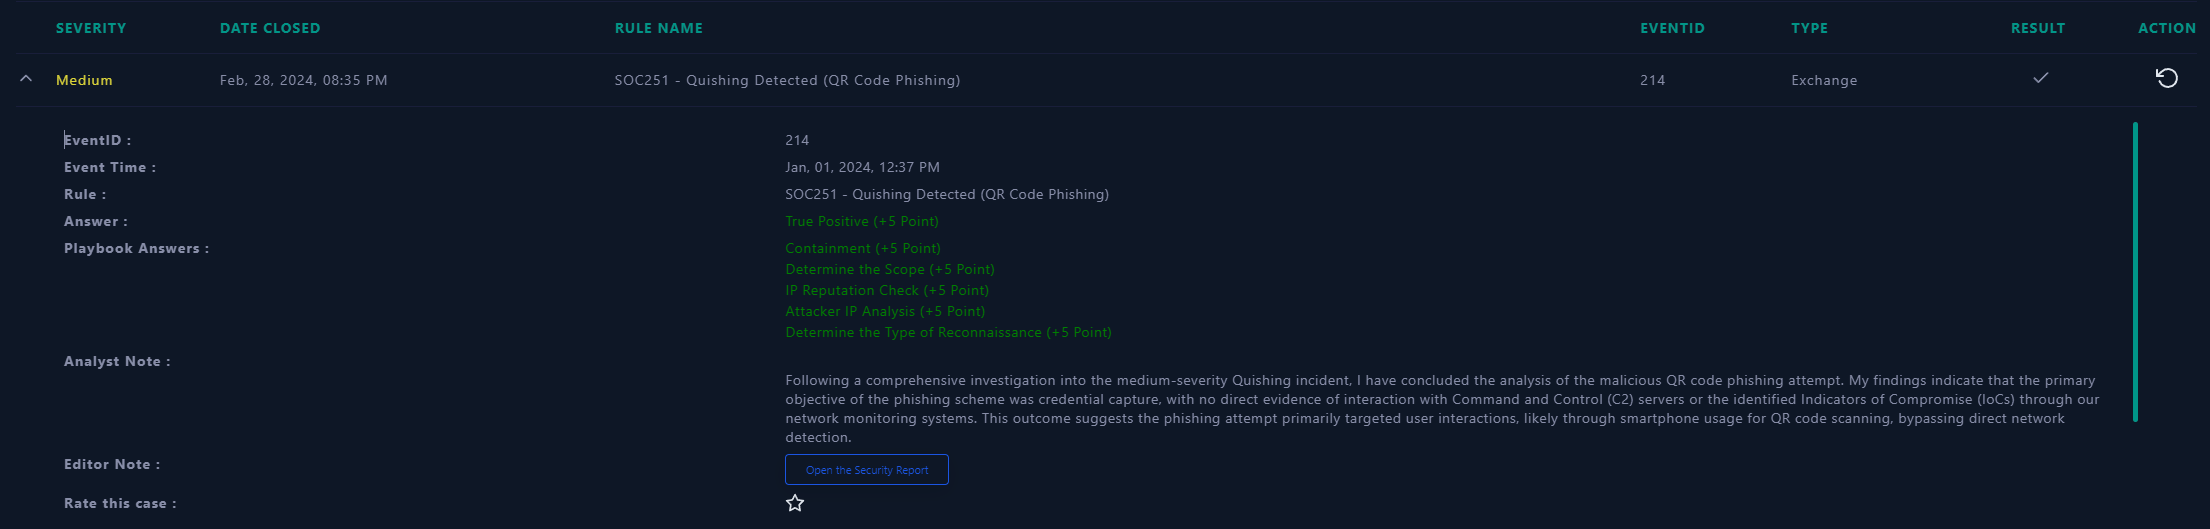Click the Action column header
This screenshot has width=2210, height=529.
point(2167,28)
